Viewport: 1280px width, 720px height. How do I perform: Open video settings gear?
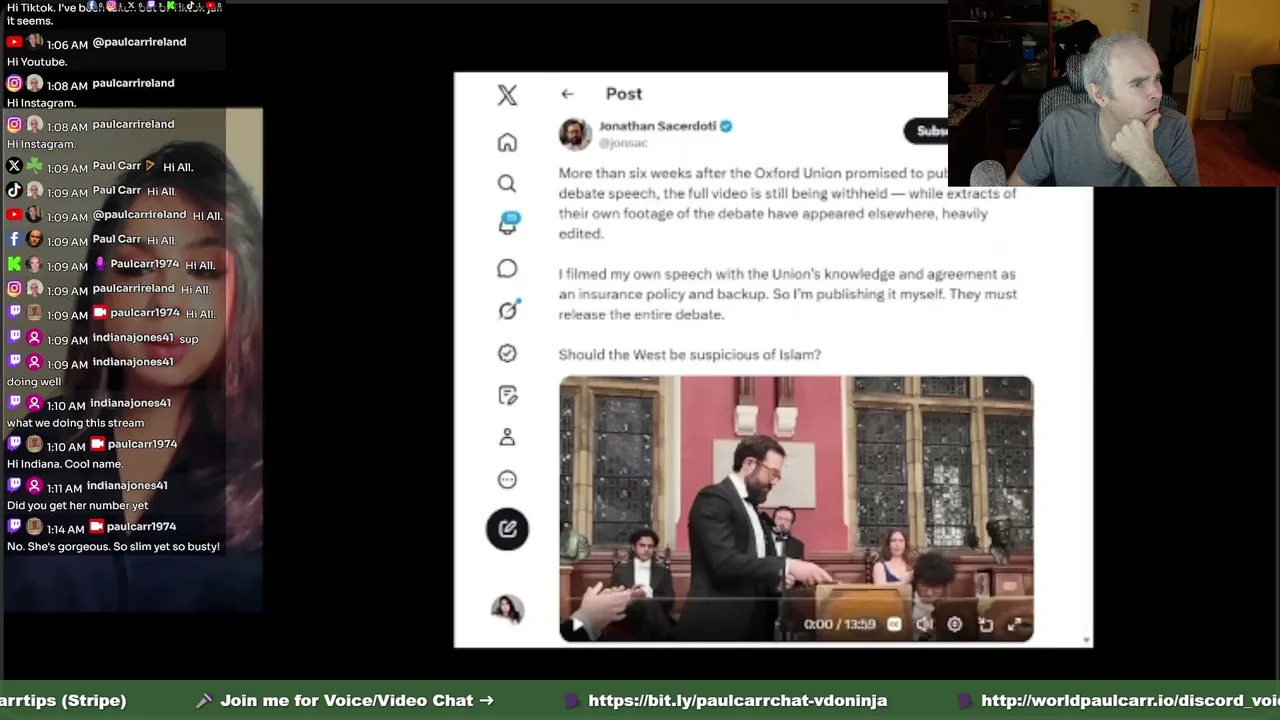click(x=955, y=624)
